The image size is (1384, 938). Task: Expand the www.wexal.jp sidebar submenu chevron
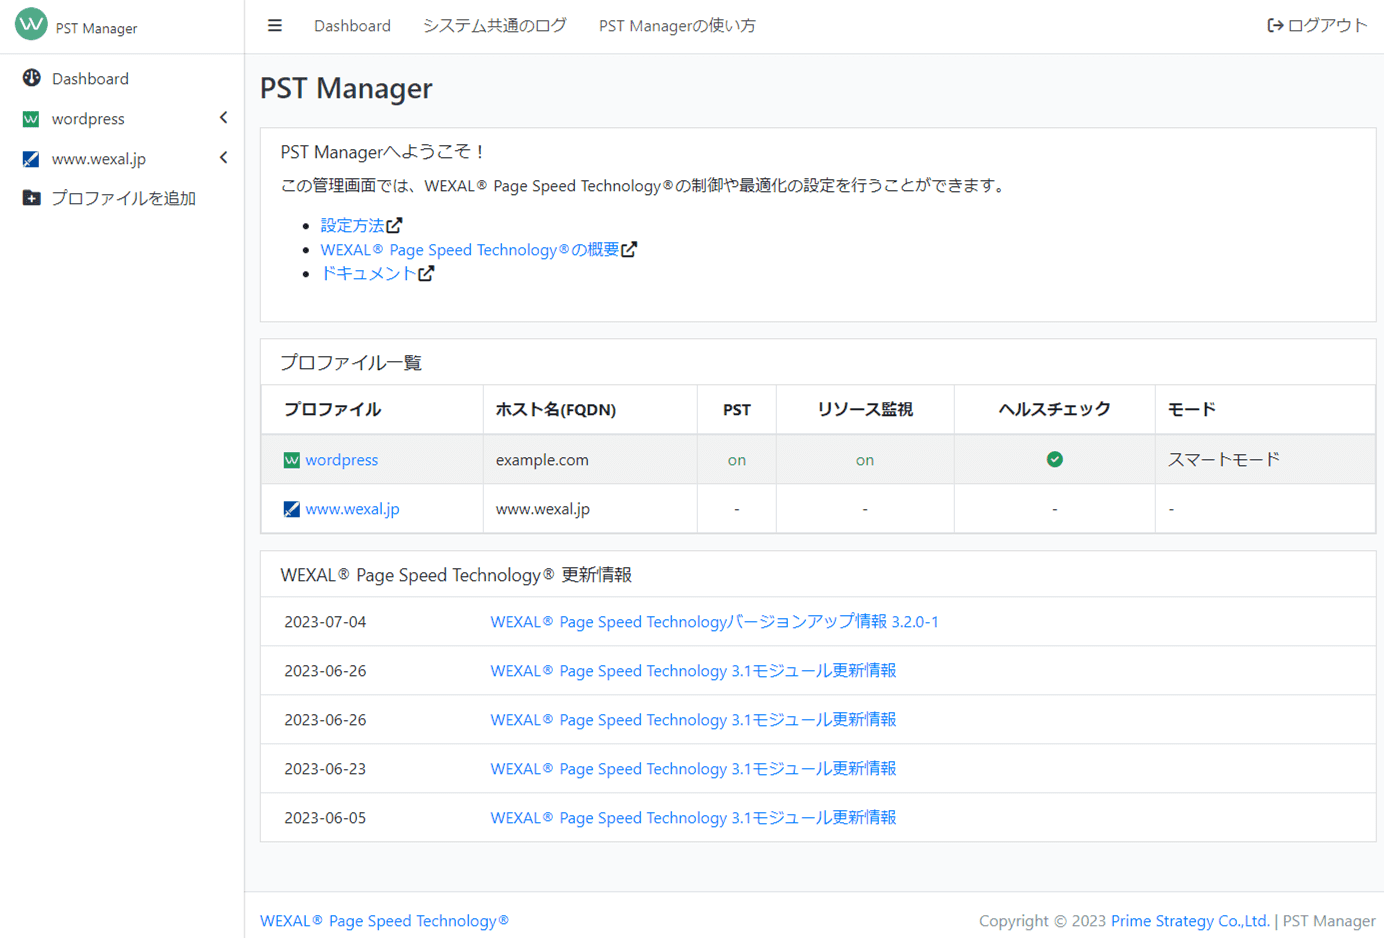[x=224, y=158]
